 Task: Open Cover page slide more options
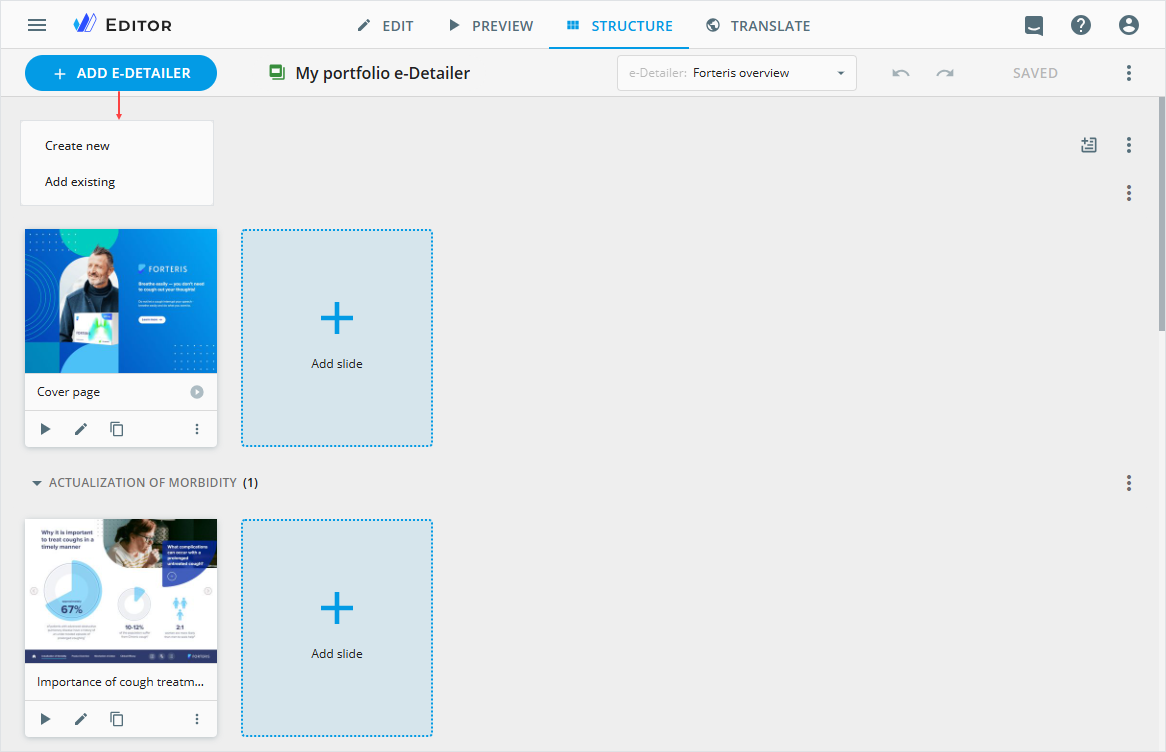pyautogui.click(x=197, y=429)
